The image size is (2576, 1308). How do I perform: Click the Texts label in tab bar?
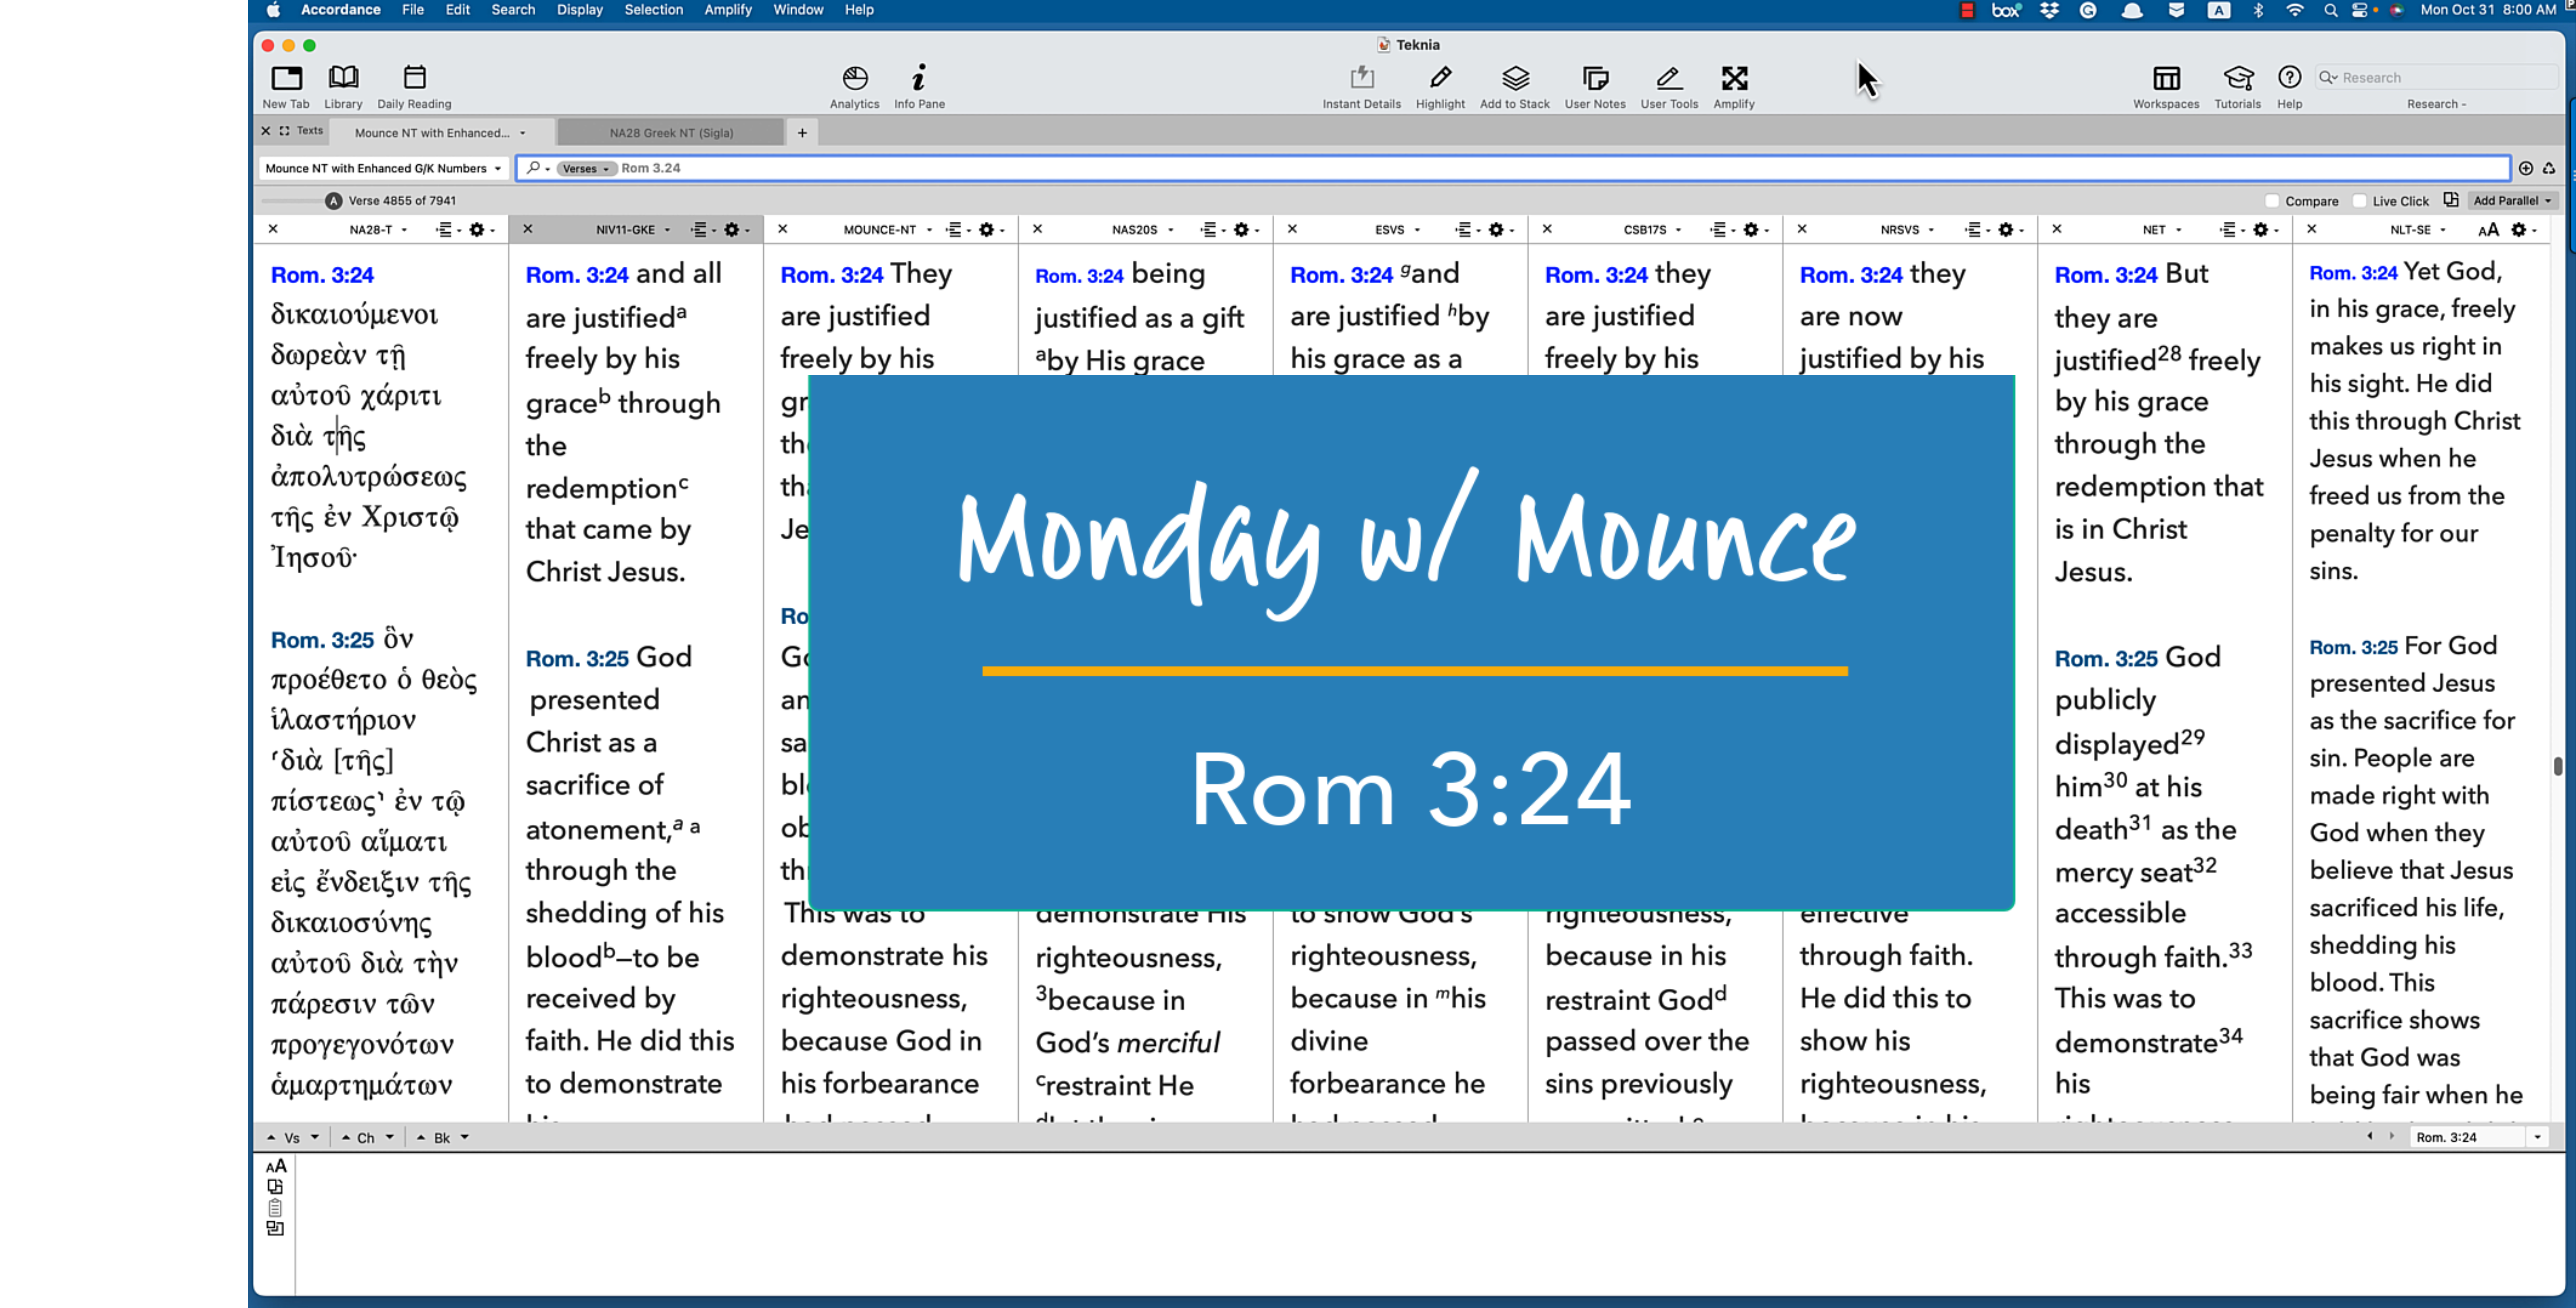[310, 130]
